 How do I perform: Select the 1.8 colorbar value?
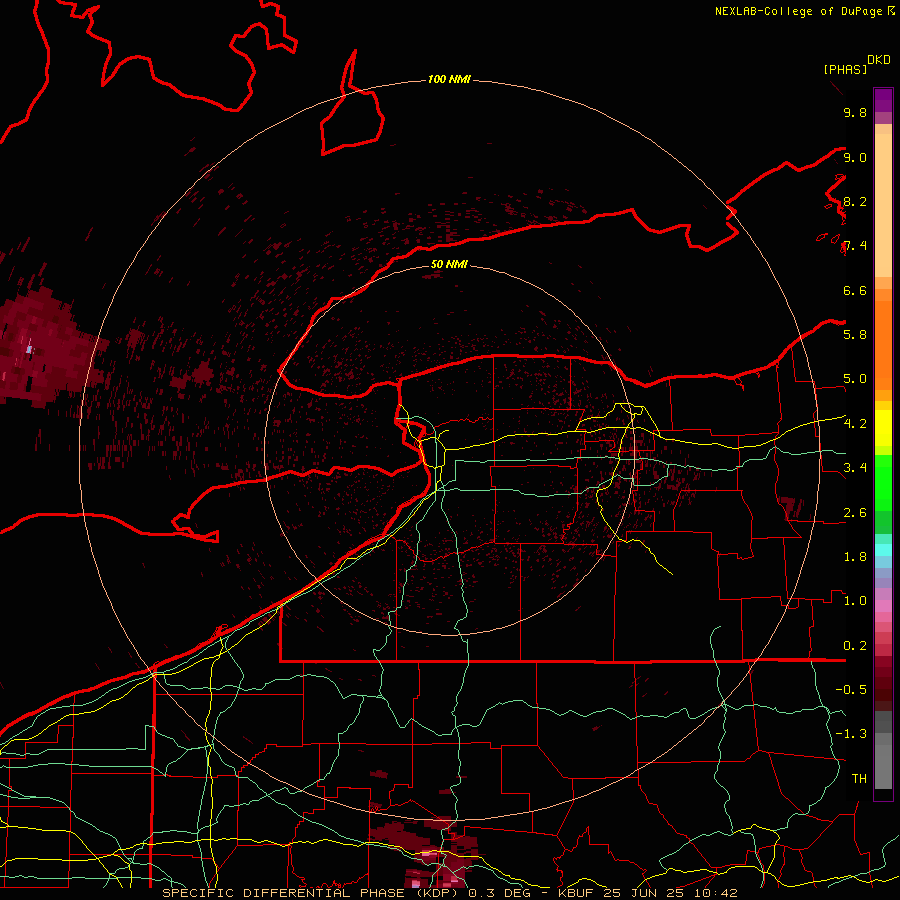tap(855, 556)
